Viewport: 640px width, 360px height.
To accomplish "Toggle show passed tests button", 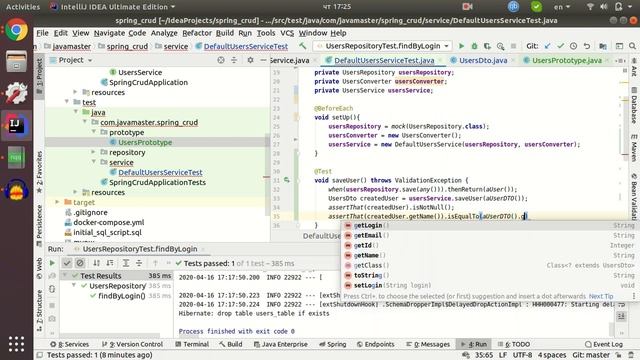I will click(x=67, y=263).
